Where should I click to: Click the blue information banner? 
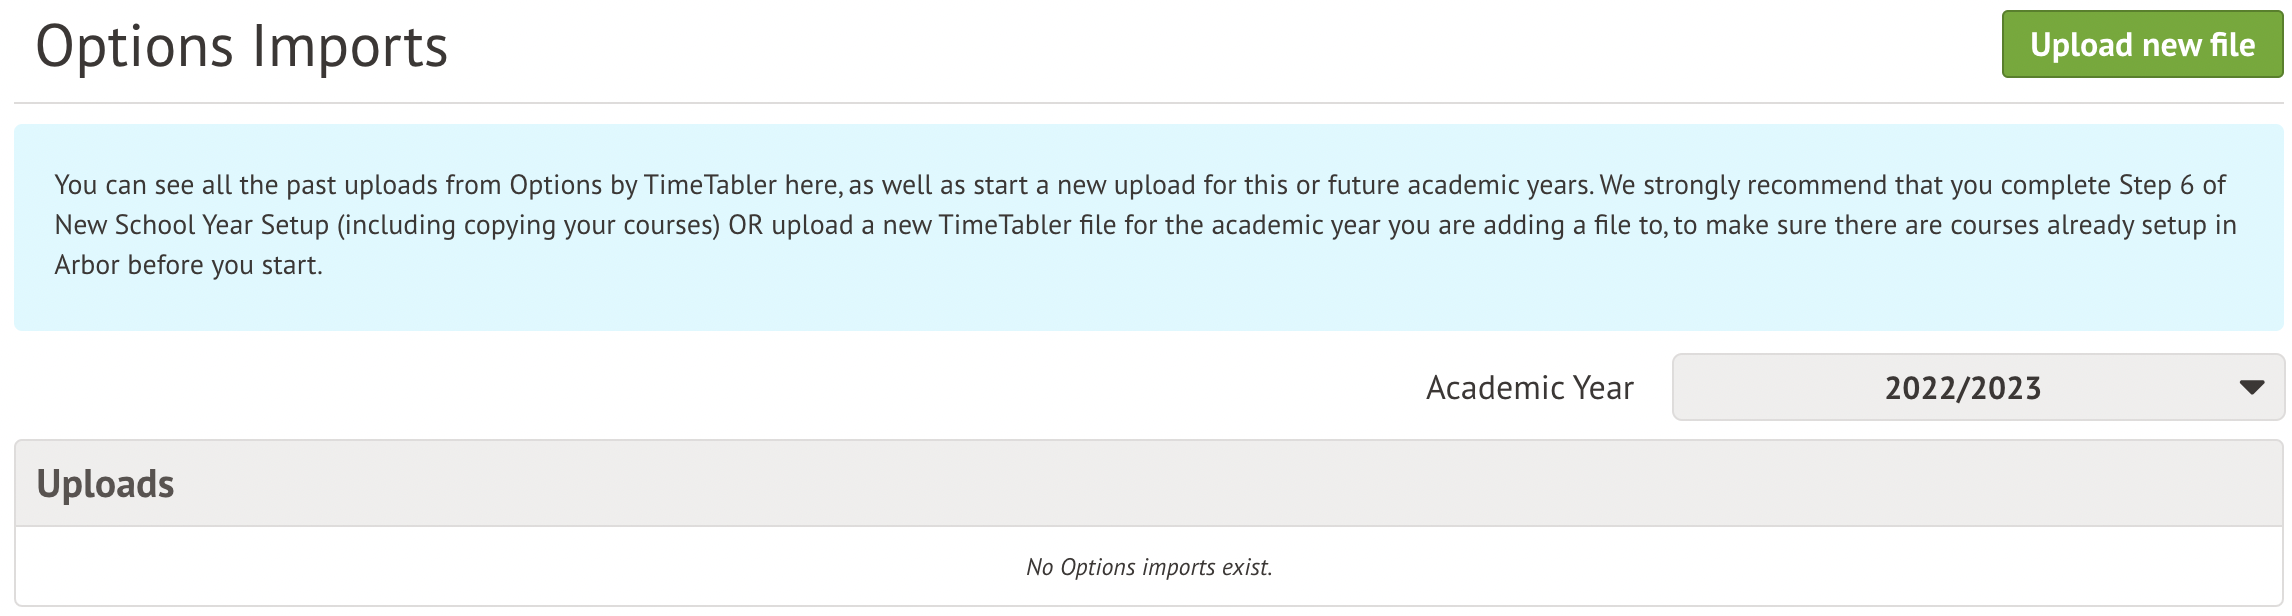pos(1148,300)
